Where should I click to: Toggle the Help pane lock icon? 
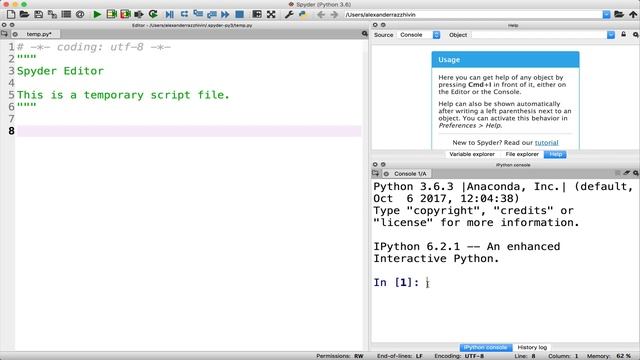point(624,35)
